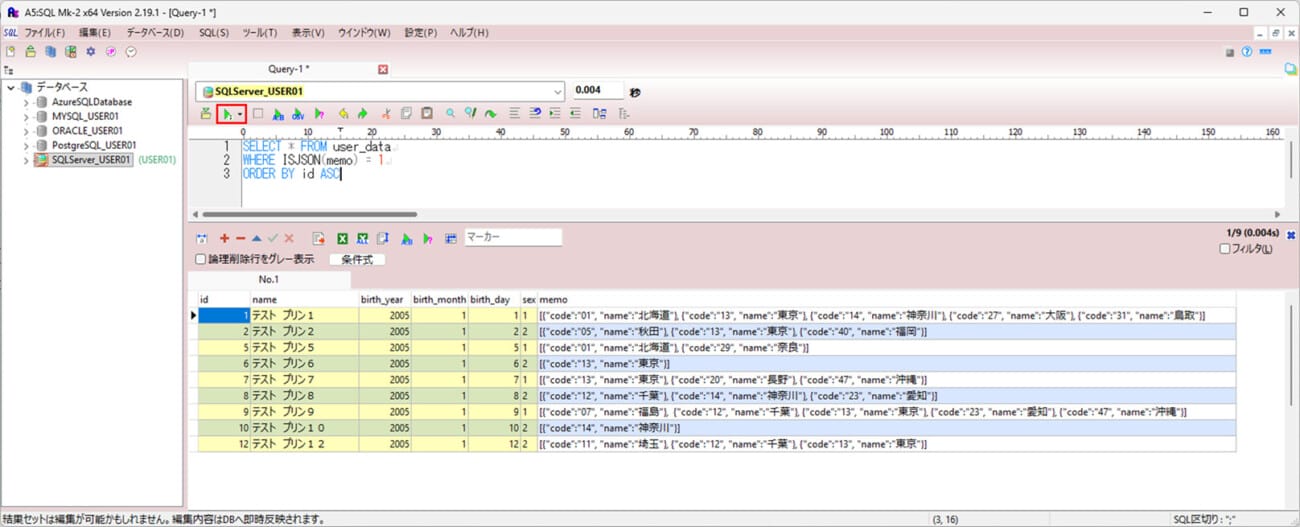Expand the MYSQL_USER01 tree node
This screenshot has height=527, width=1300.
pyautogui.click(x=26, y=116)
